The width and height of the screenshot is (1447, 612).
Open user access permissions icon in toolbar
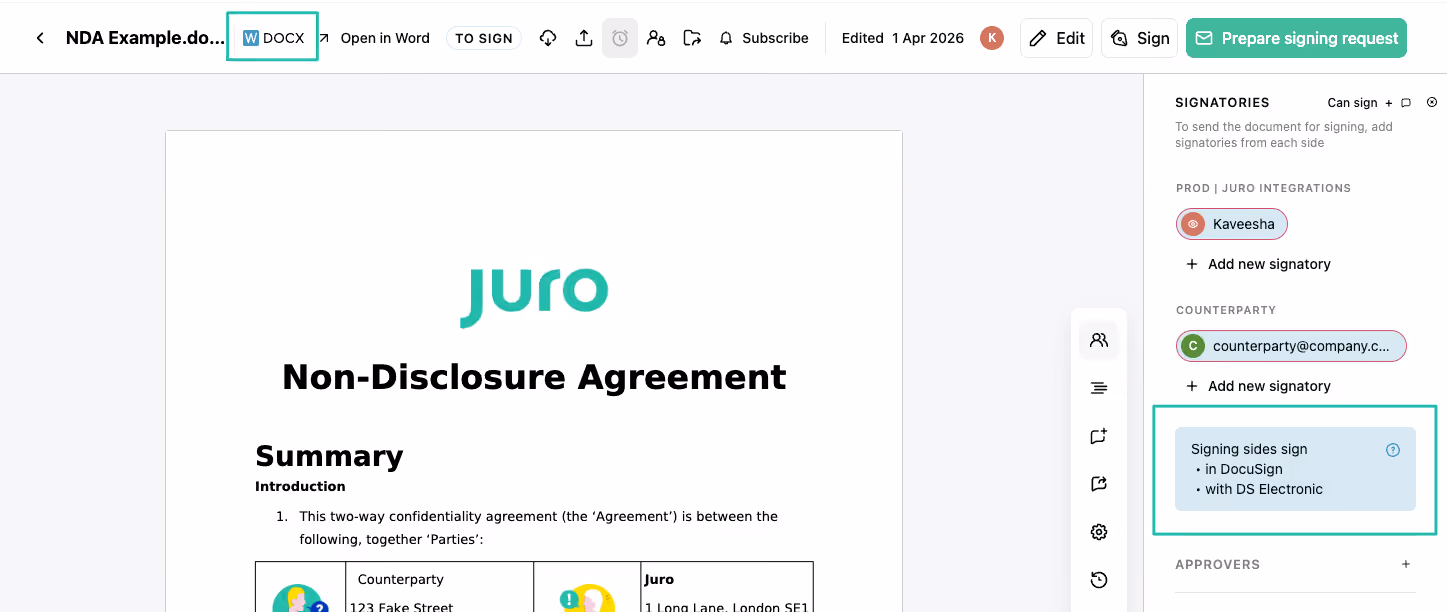656,38
